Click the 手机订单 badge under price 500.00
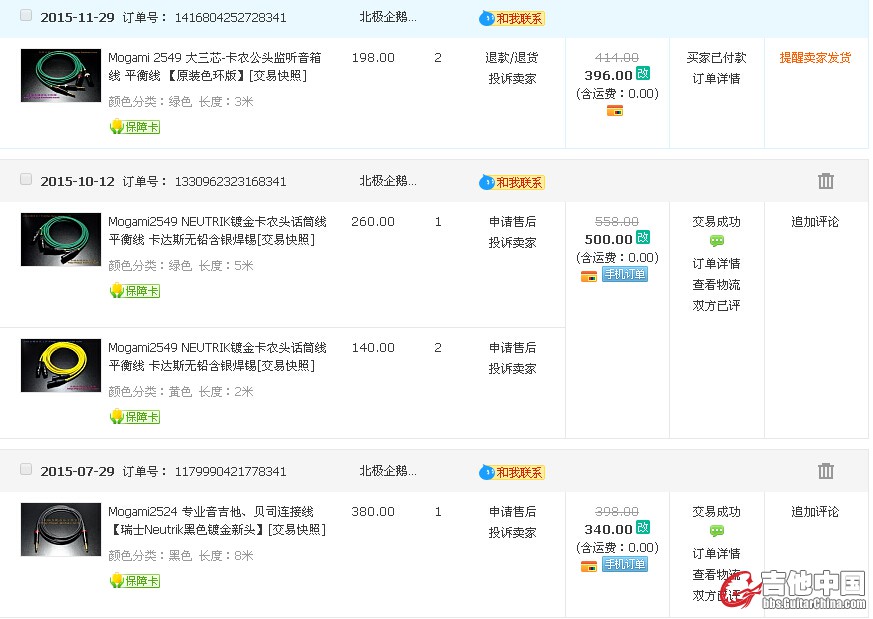Screen dimensions: 873x619 tap(625, 275)
